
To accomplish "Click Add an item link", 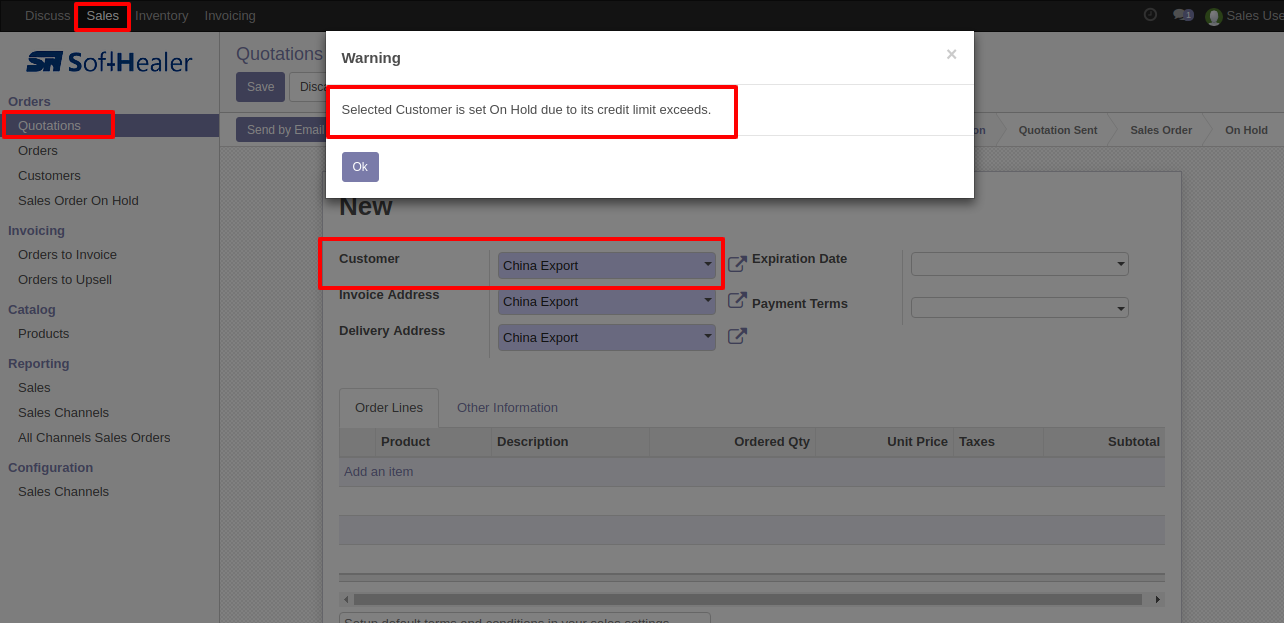I will (x=378, y=472).
